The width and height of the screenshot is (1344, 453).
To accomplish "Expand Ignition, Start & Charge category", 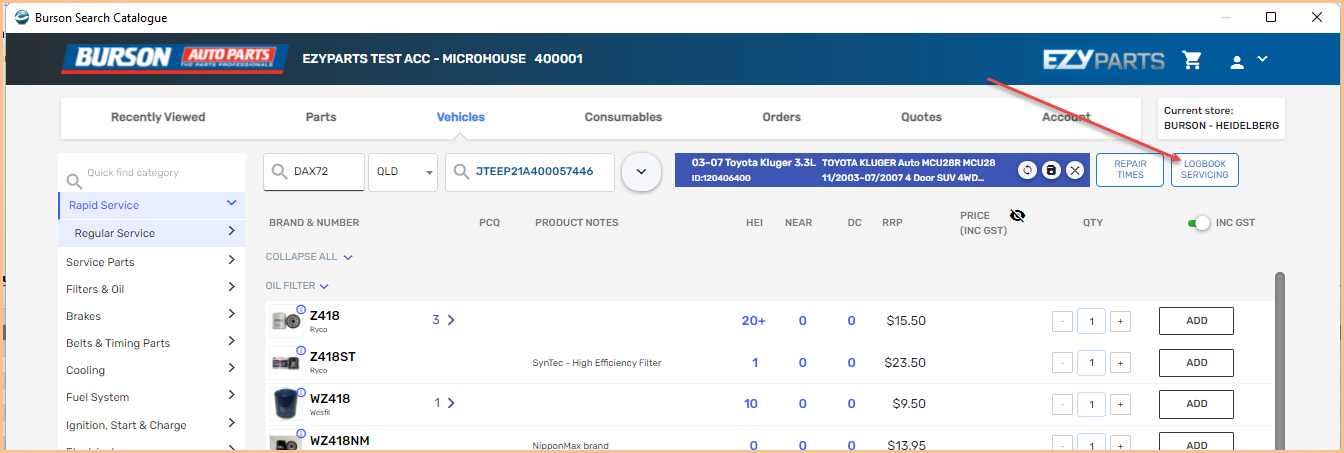I will click(x=231, y=423).
